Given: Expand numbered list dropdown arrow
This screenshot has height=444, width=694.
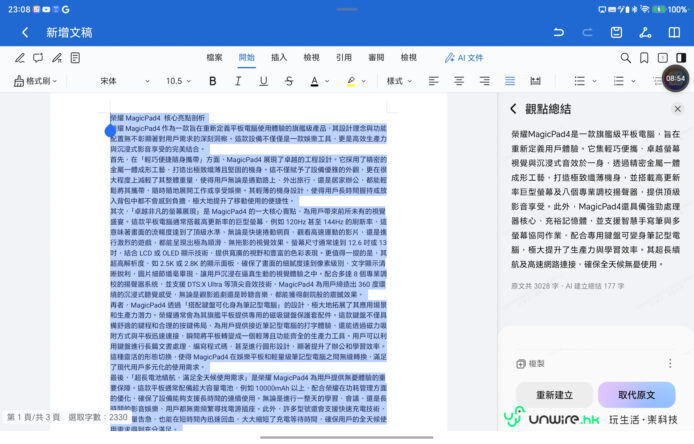Looking at the screenshot, I should pyautogui.click(x=633, y=81).
